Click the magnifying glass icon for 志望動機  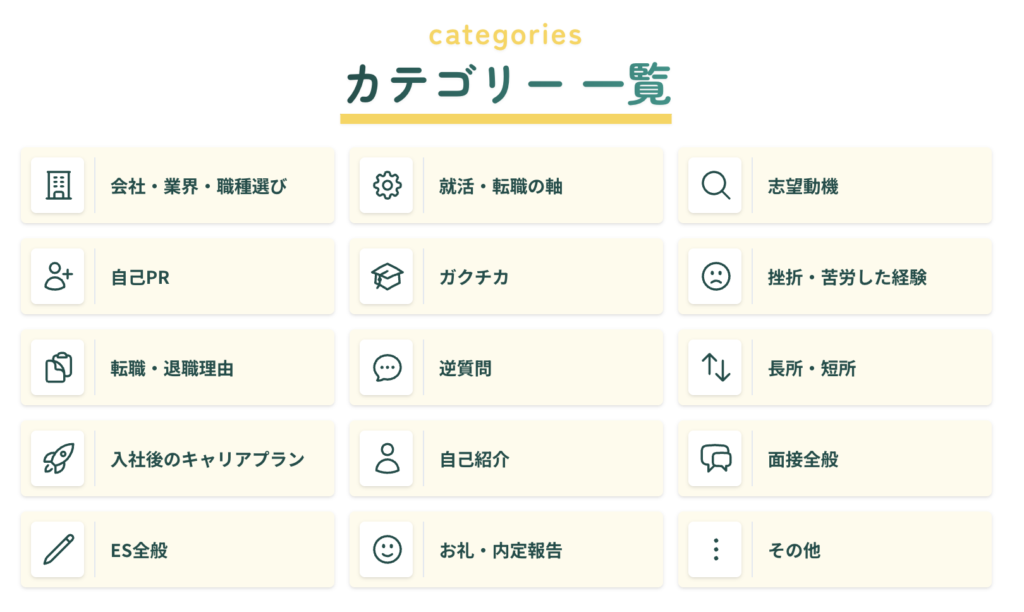[716, 186]
